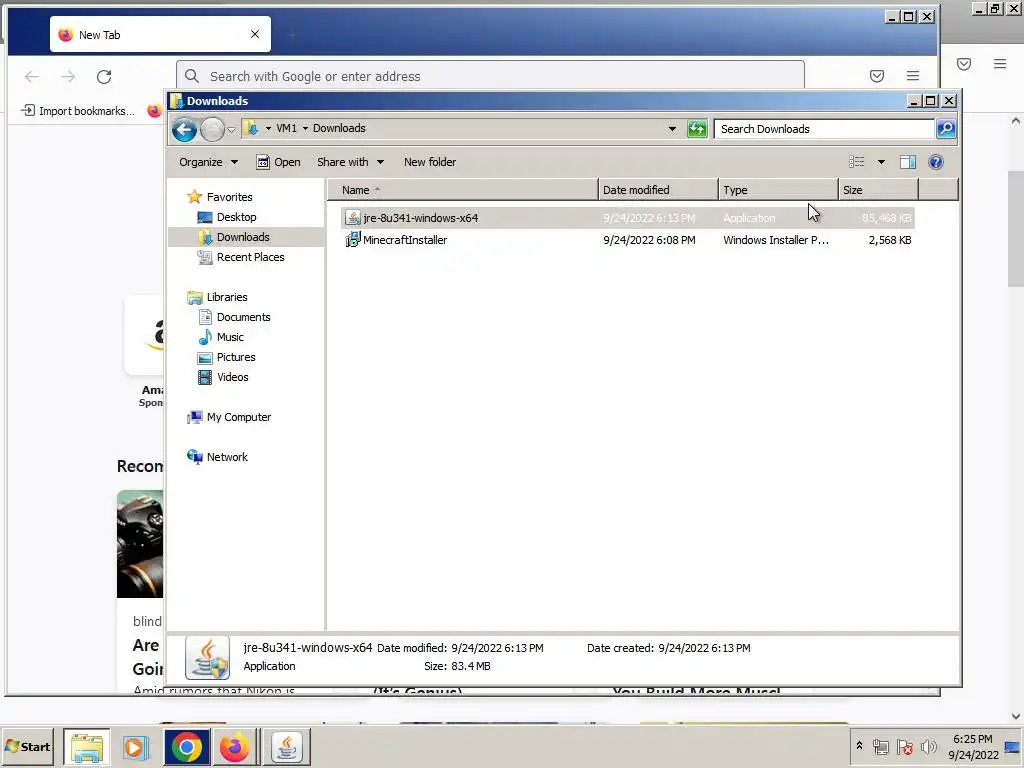1024x768 pixels.
Task: Open Music library
Action: click(229, 337)
